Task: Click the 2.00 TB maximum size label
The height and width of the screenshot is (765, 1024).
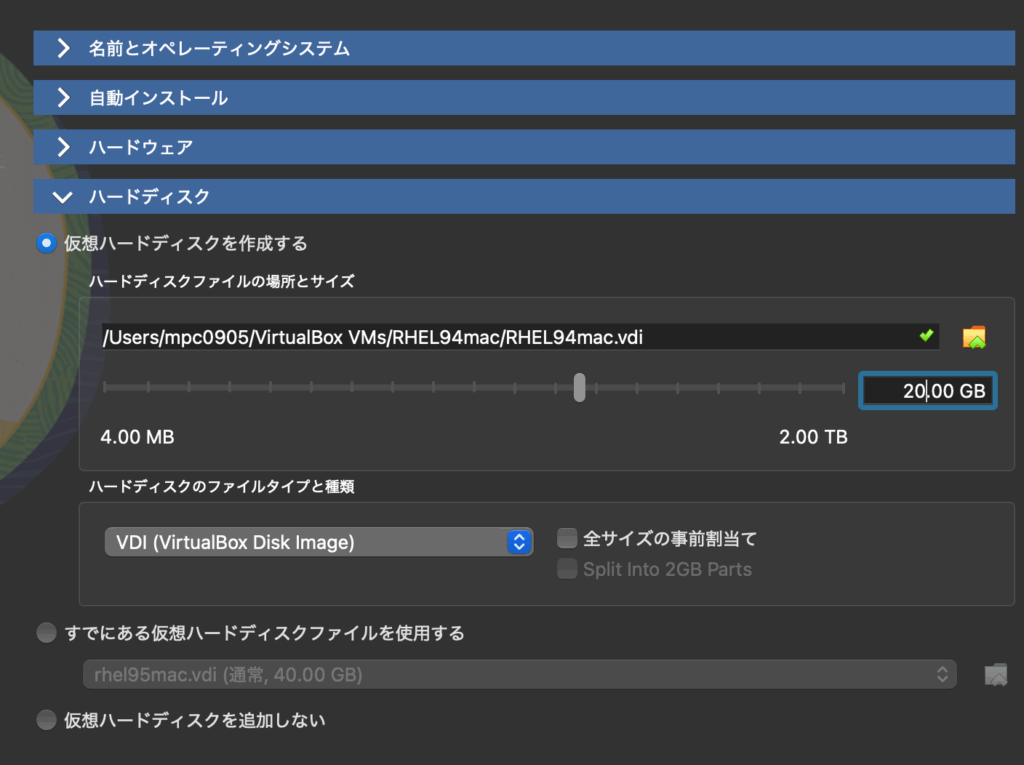Action: [813, 437]
